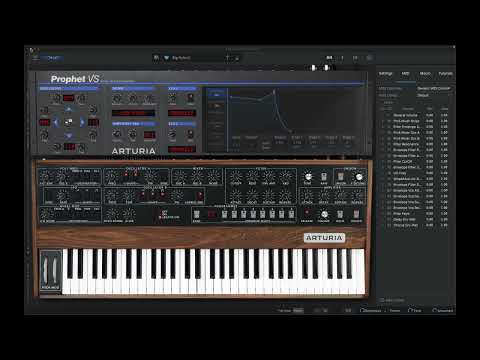Click the Oscillator A Freq knob
Image resolution: width=480 pixels, height=360 pixels.
pos(112,176)
